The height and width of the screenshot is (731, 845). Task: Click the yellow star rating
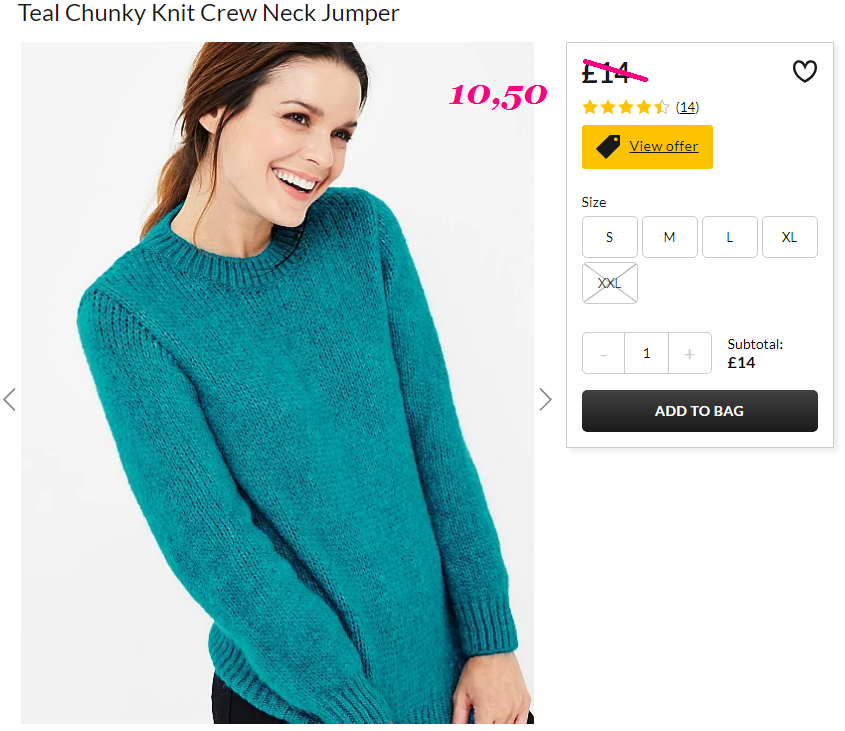[x=626, y=107]
